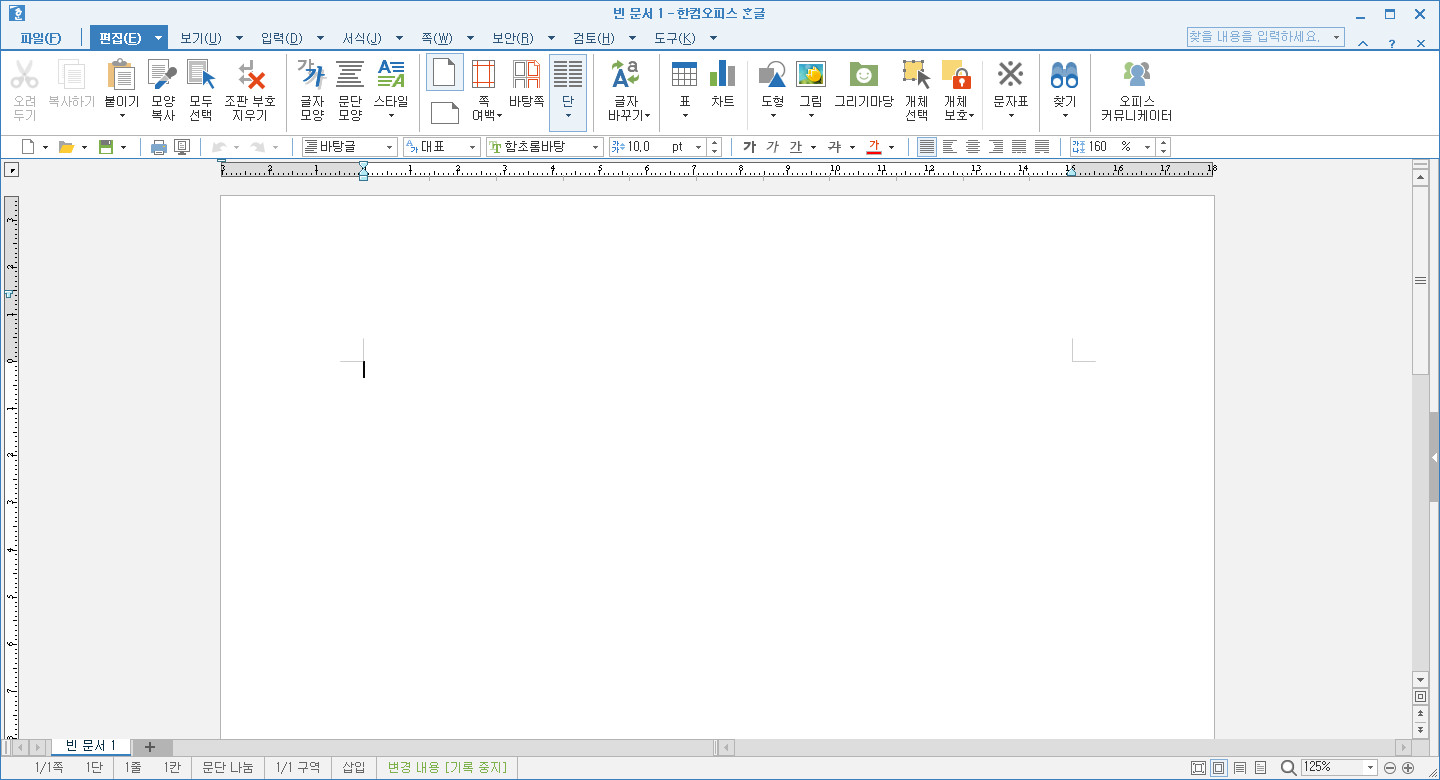Click the zoom in plus icon
1440x780 pixels.
pyautogui.click(x=1408, y=767)
